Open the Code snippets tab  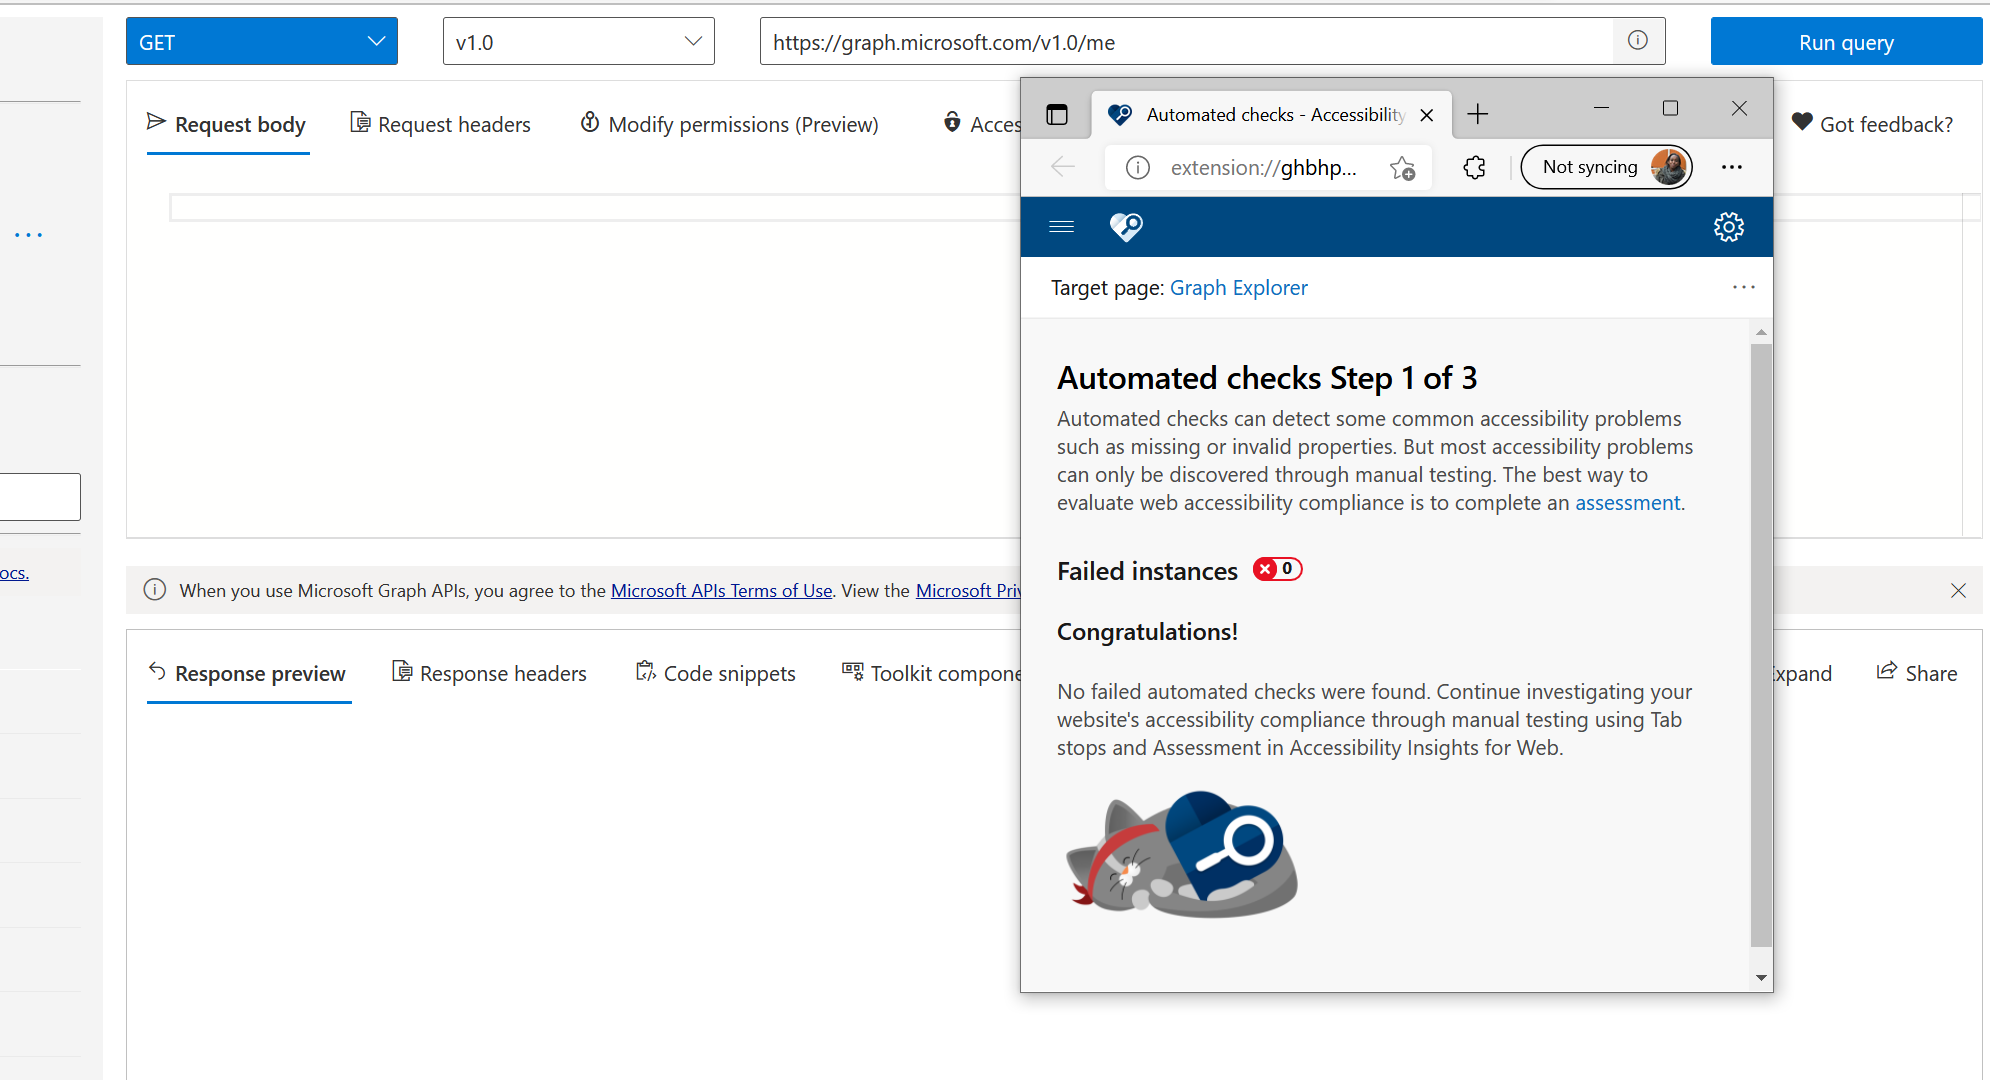coord(716,673)
